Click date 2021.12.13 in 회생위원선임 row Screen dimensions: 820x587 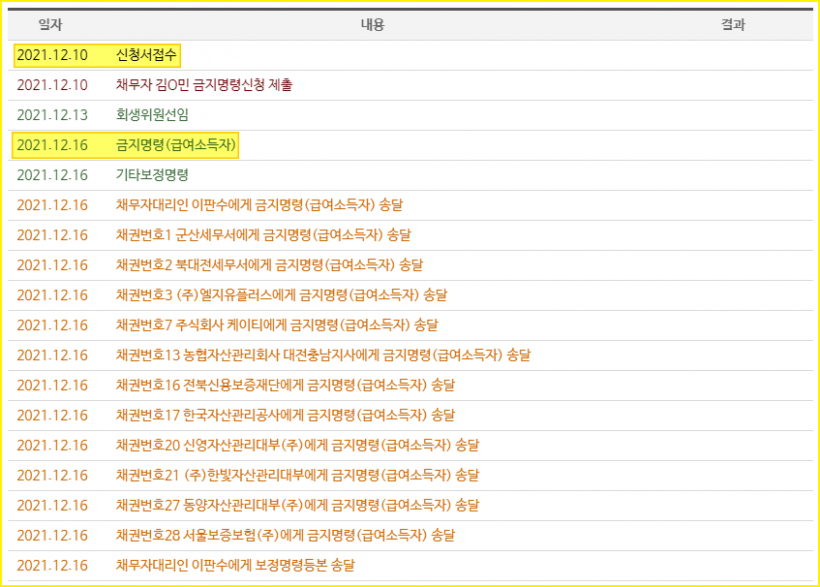coord(52,115)
